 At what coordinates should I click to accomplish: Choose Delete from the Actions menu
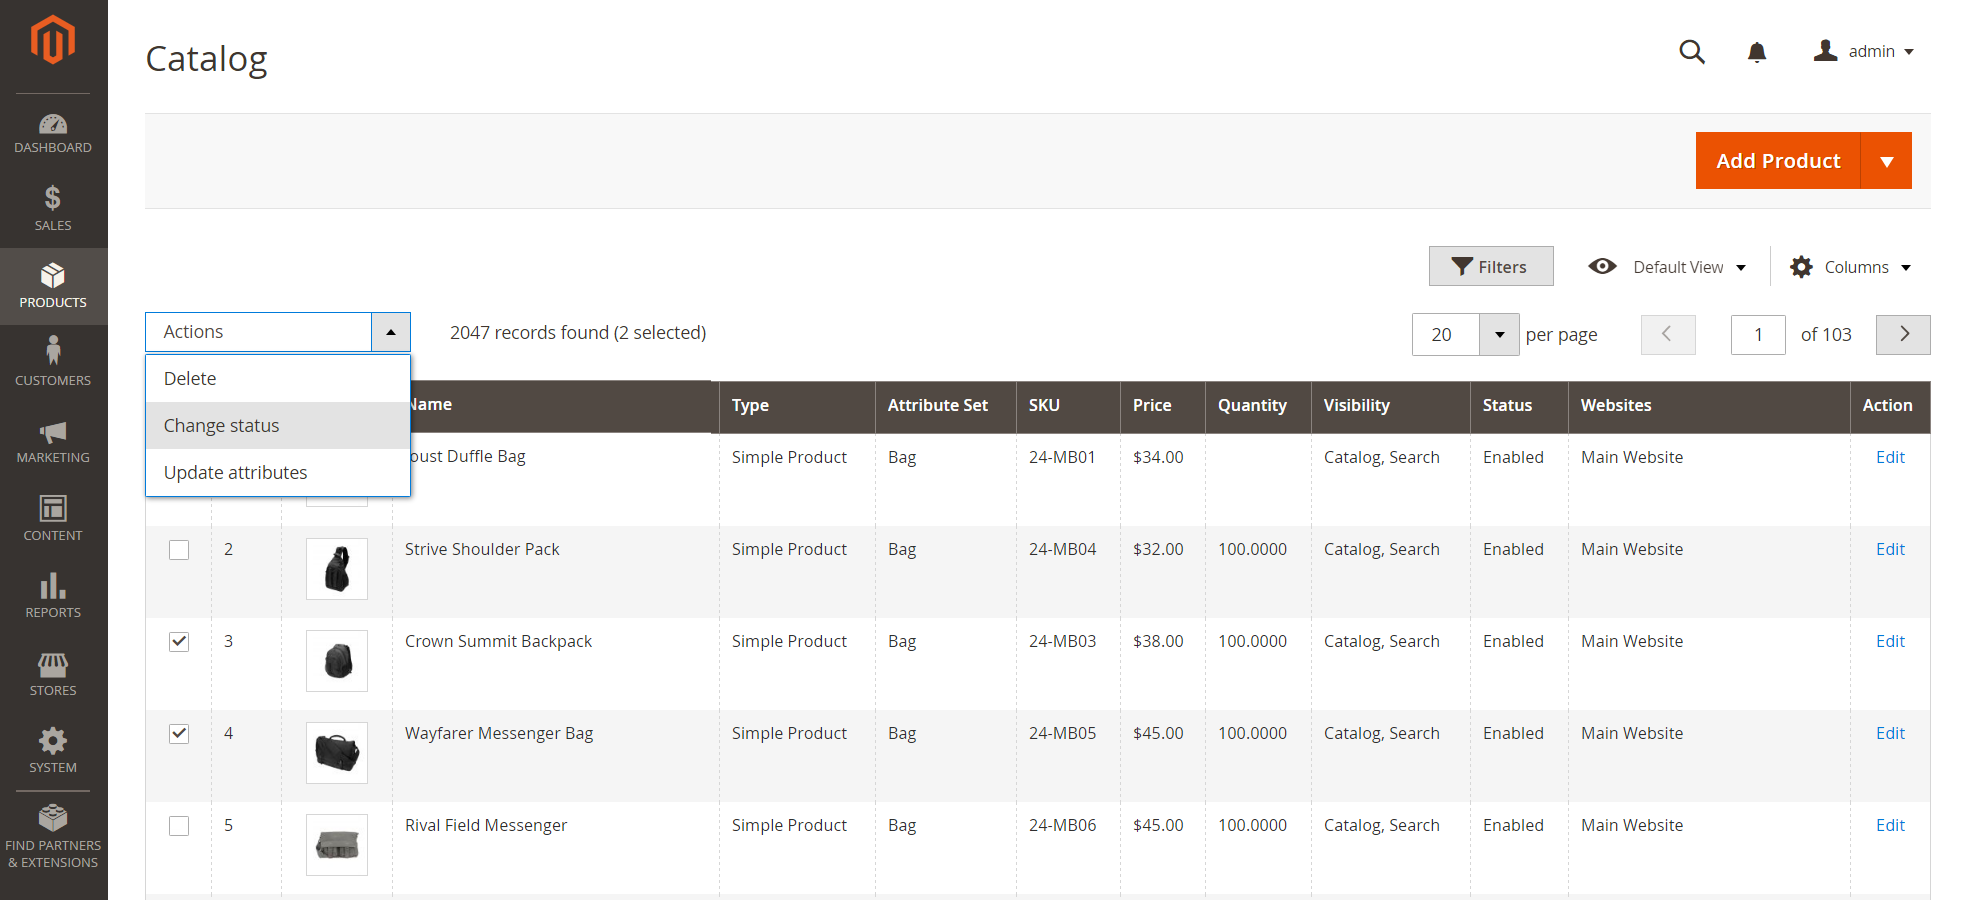[278, 379]
